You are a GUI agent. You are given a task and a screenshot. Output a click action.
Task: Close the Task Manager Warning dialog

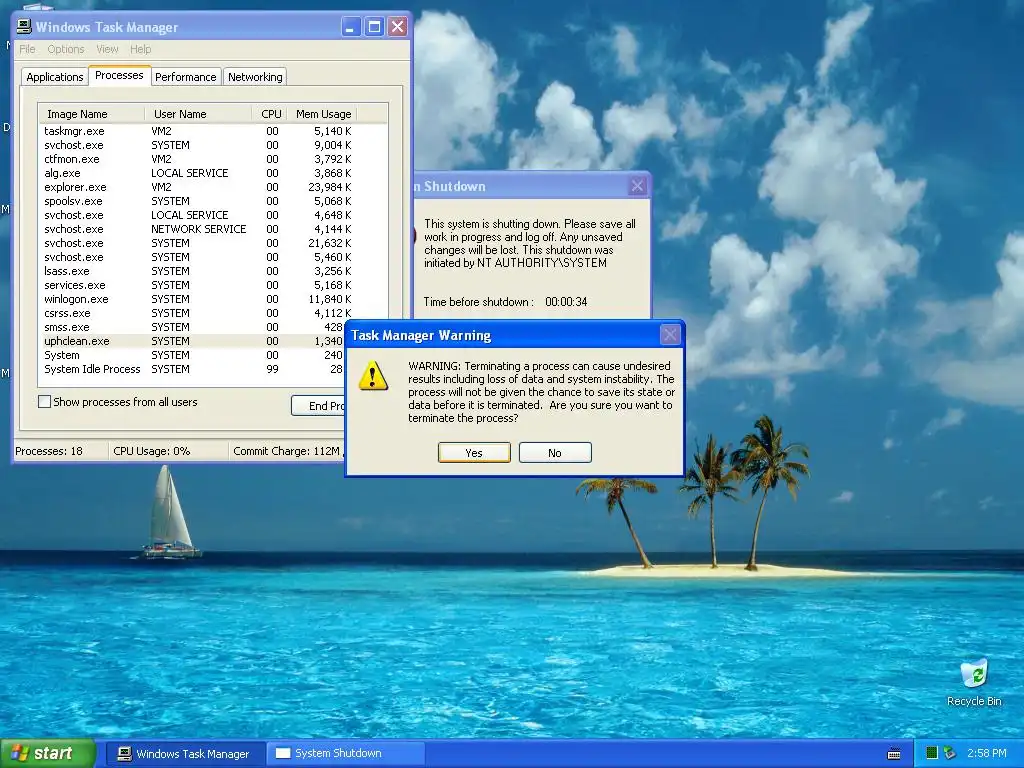(x=670, y=335)
